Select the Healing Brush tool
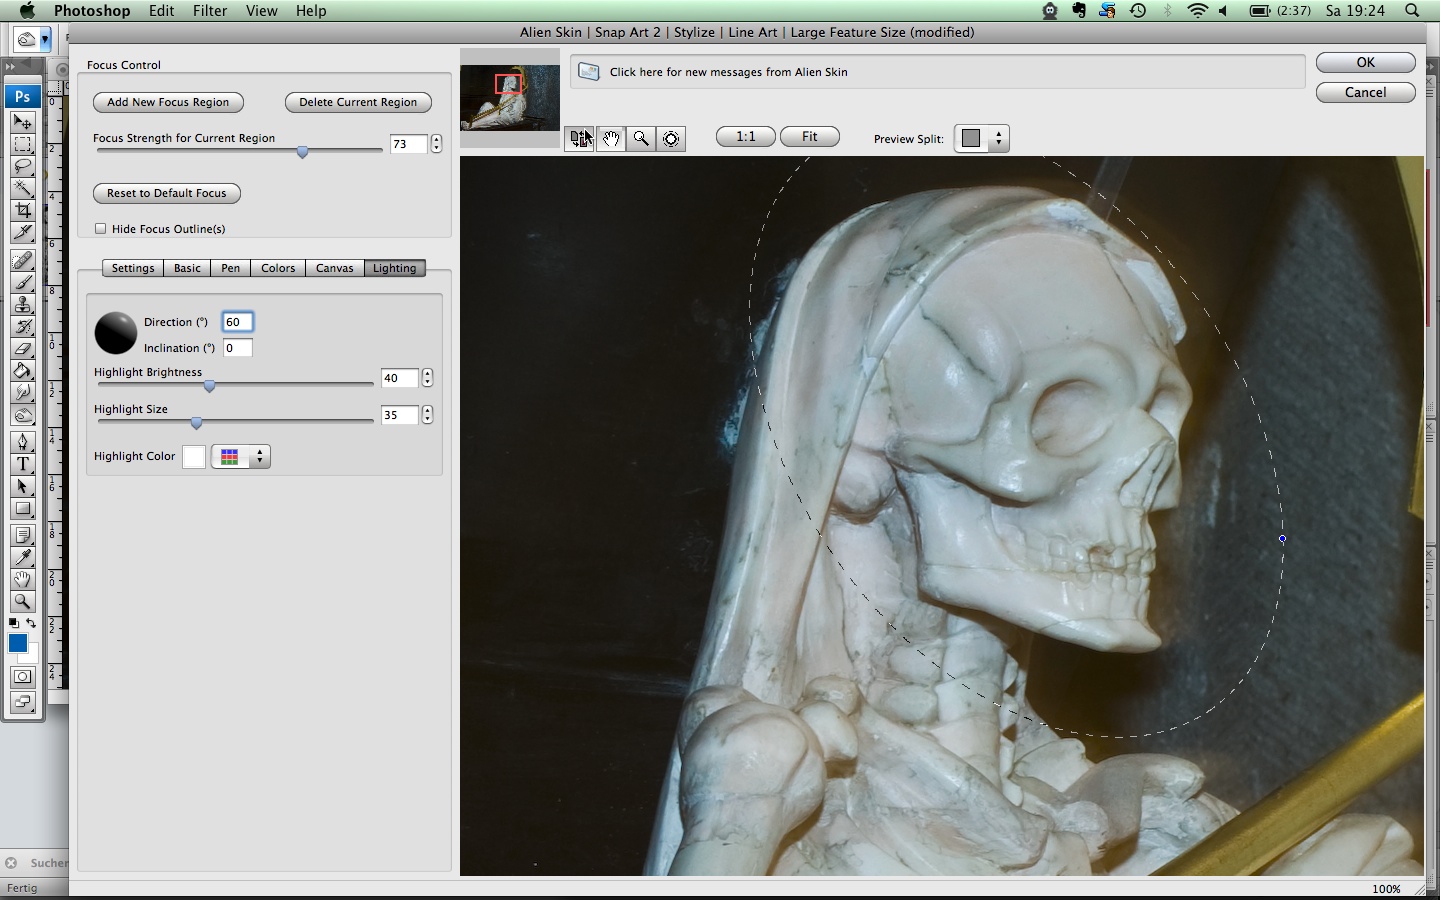This screenshot has height=900, width=1440. click(x=22, y=260)
